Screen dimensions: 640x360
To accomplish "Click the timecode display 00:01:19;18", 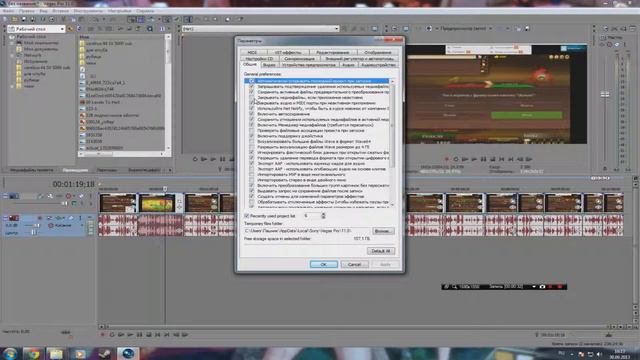I will (73, 184).
